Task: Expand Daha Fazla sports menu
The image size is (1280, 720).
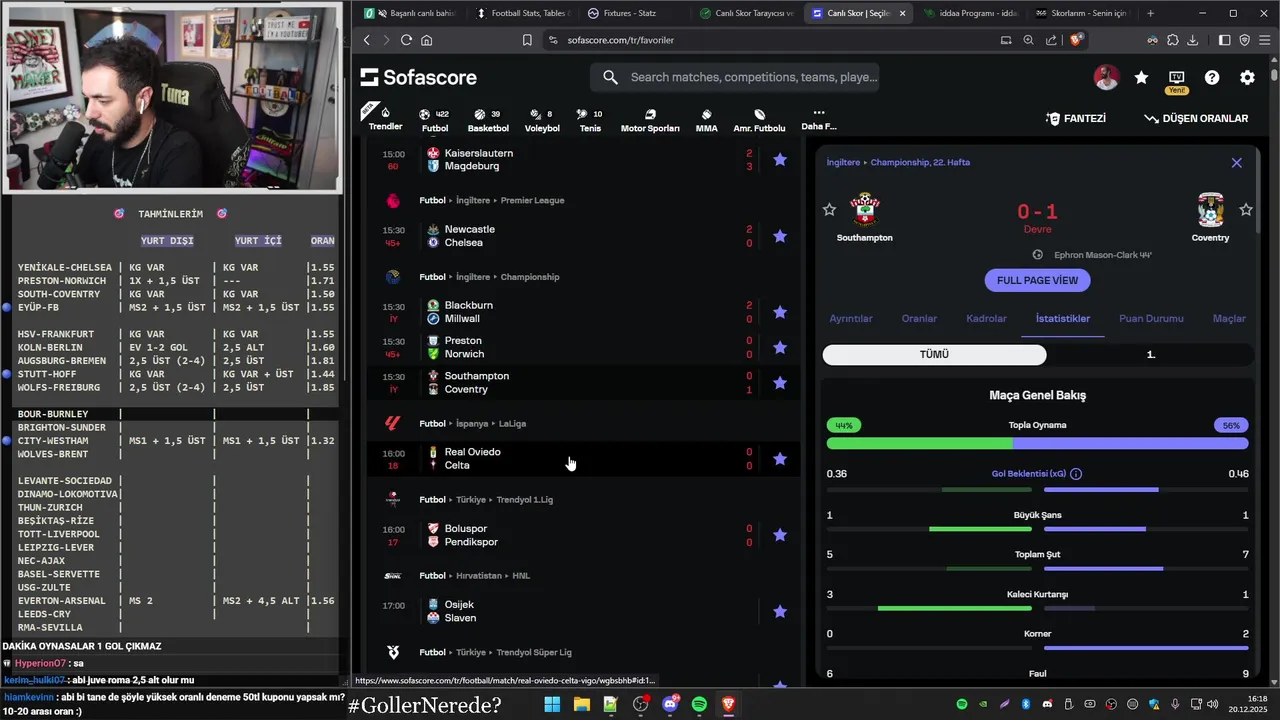Action: pos(819,119)
